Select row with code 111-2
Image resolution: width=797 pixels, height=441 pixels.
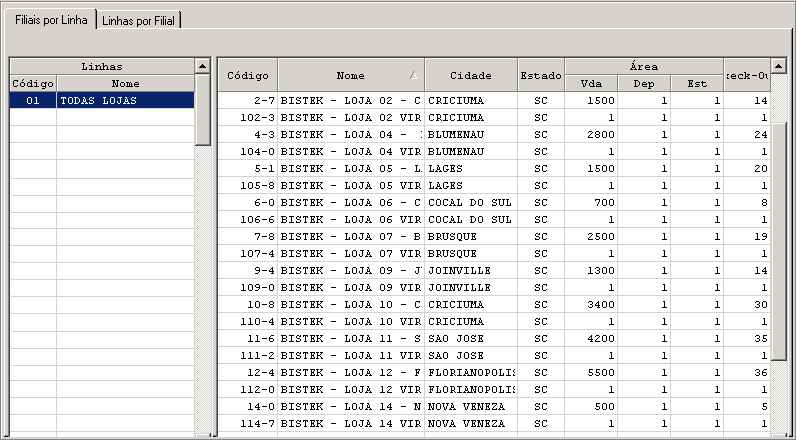[x=494, y=356]
